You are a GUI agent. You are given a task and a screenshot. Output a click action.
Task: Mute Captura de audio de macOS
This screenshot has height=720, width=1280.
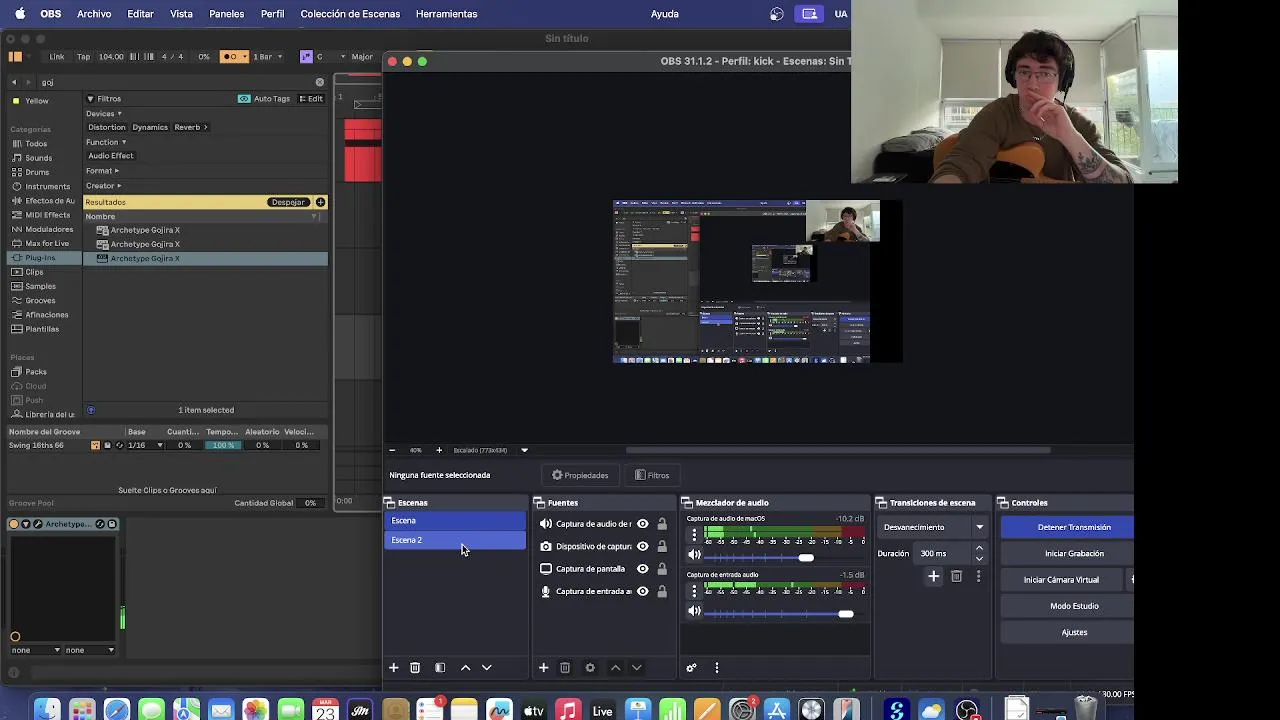click(694, 555)
